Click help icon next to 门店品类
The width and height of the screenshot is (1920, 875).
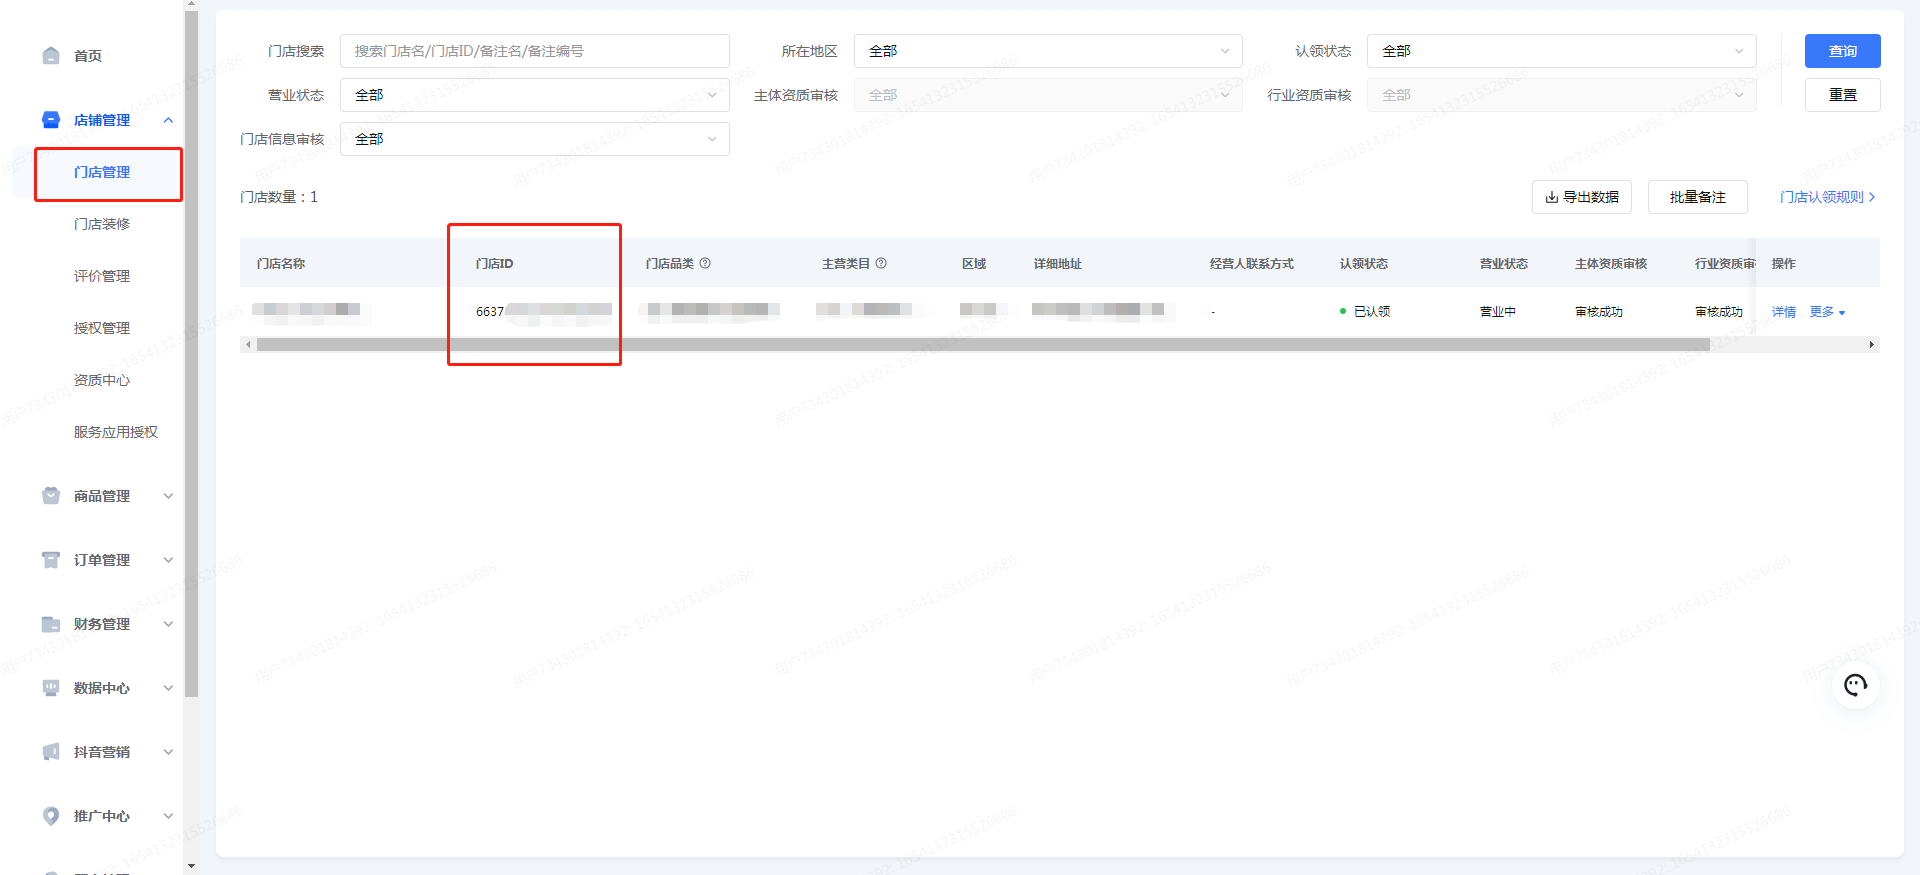click(705, 263)
